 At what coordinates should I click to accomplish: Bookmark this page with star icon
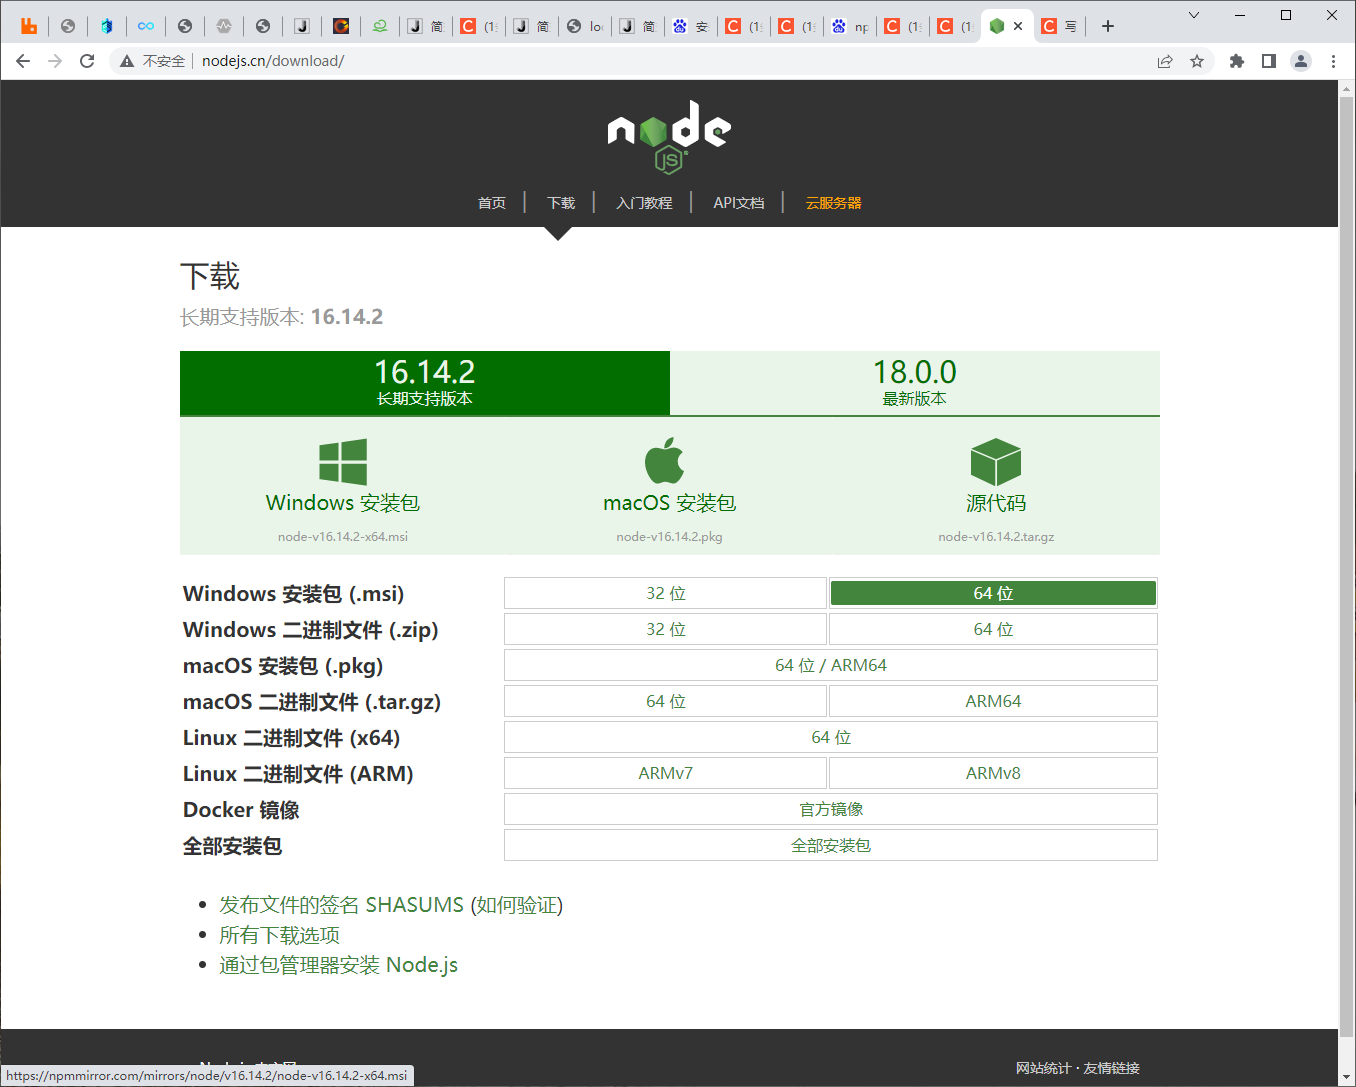1197,61
